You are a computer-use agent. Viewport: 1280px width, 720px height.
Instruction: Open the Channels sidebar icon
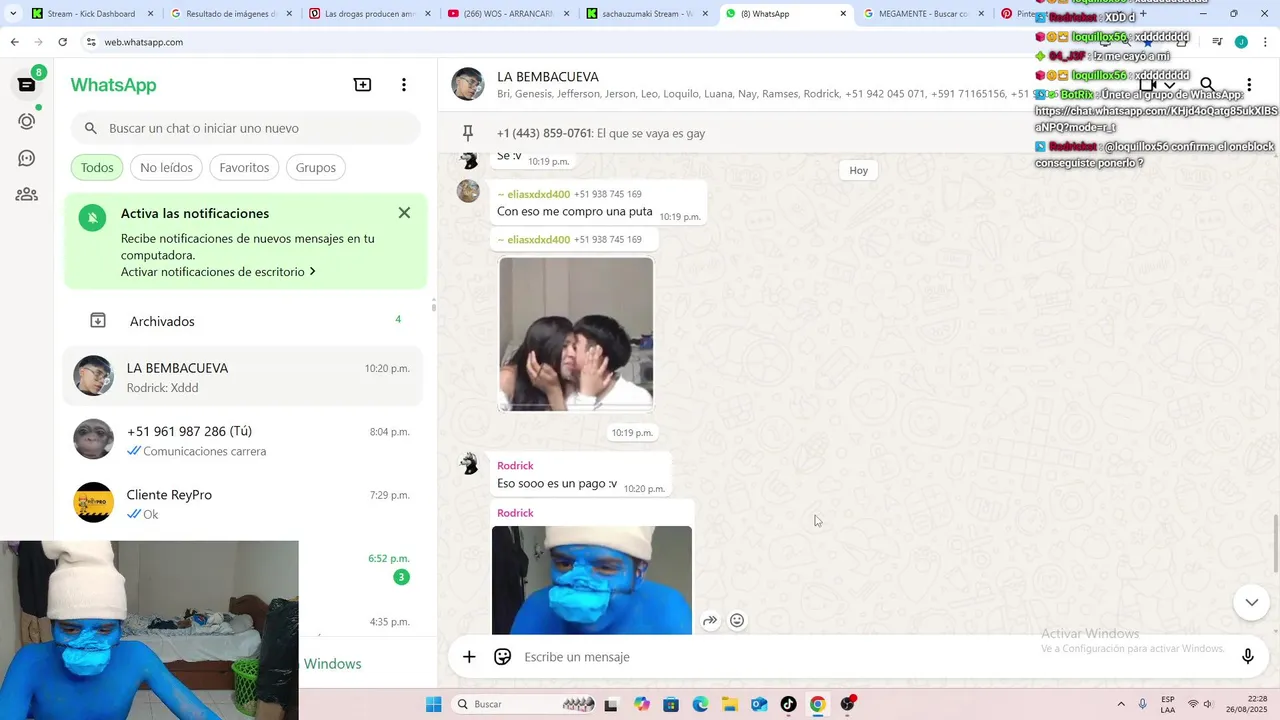click(x=27, y=158)
